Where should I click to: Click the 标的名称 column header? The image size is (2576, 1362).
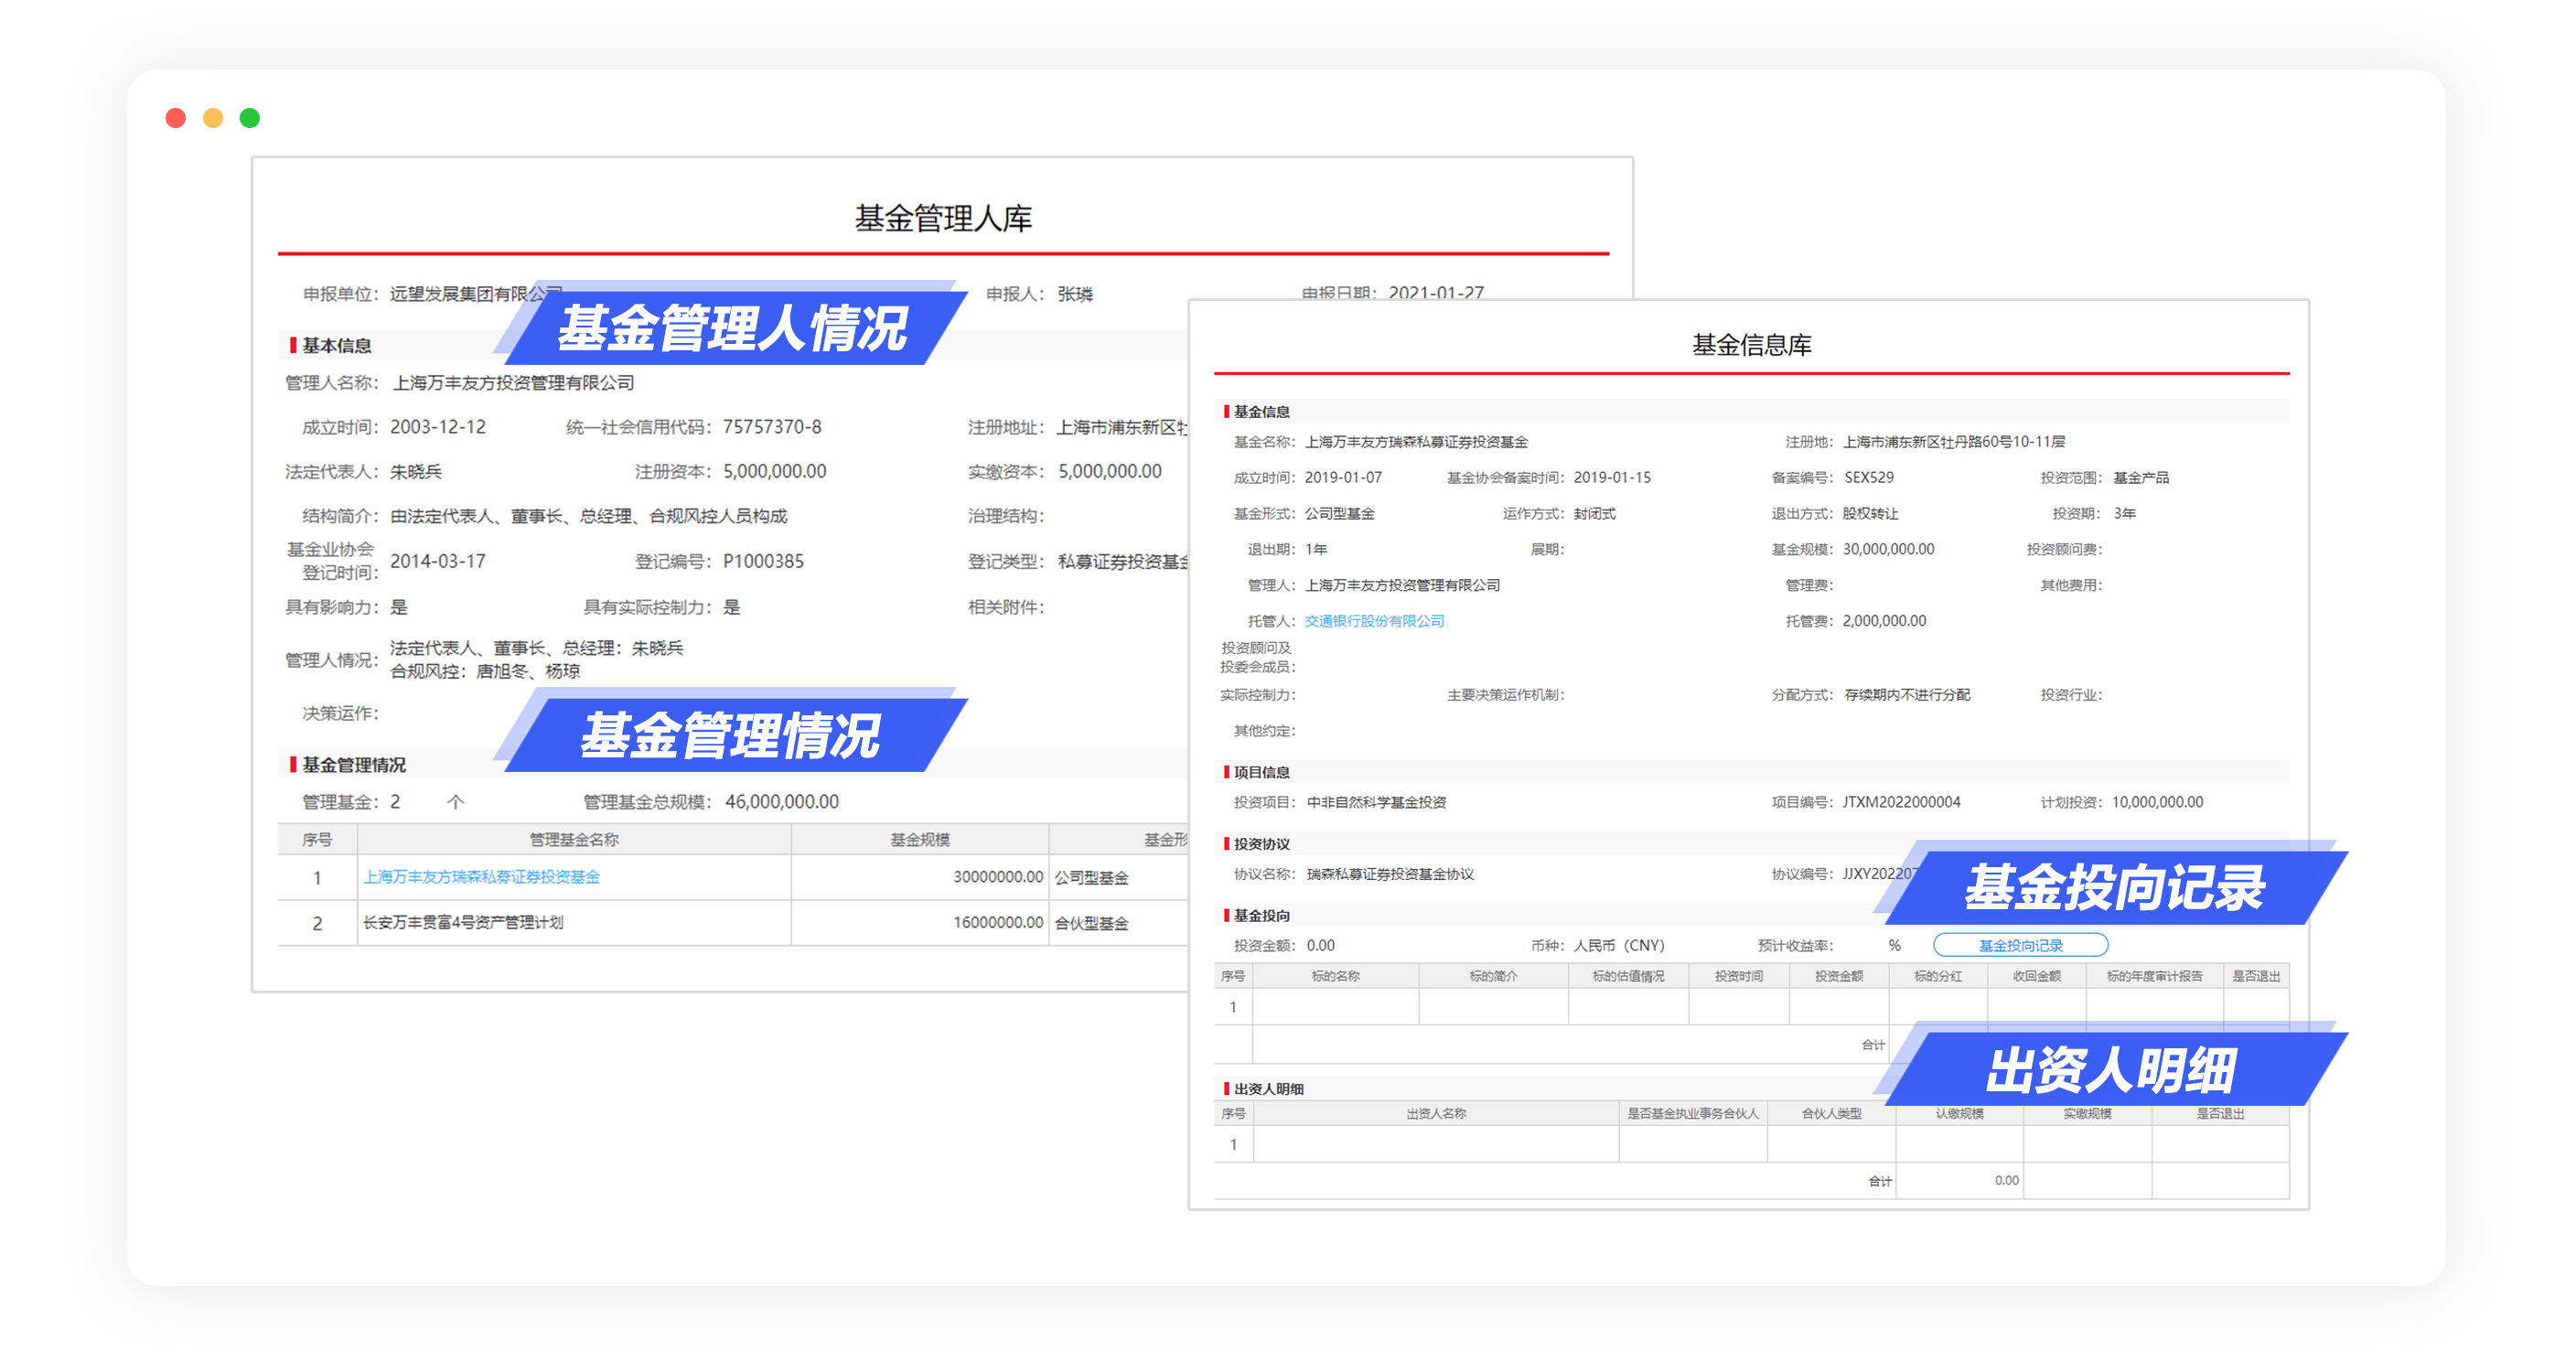(1335, 976)
